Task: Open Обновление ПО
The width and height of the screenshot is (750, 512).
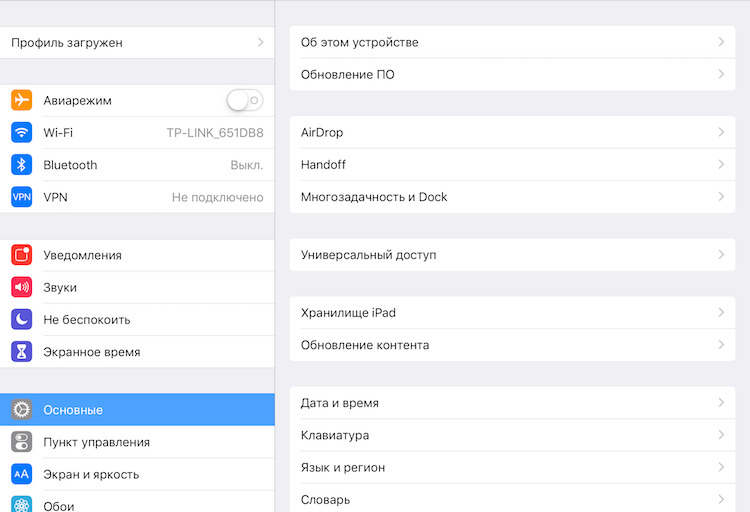Action: click(512, 75)
